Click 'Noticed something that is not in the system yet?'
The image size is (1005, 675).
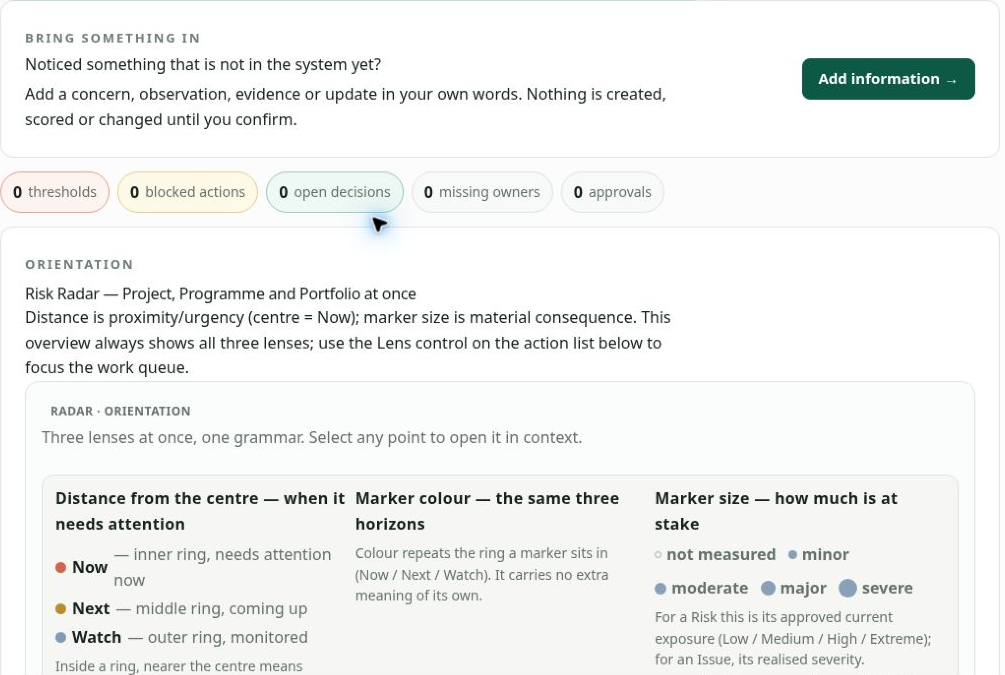(203, 65)
